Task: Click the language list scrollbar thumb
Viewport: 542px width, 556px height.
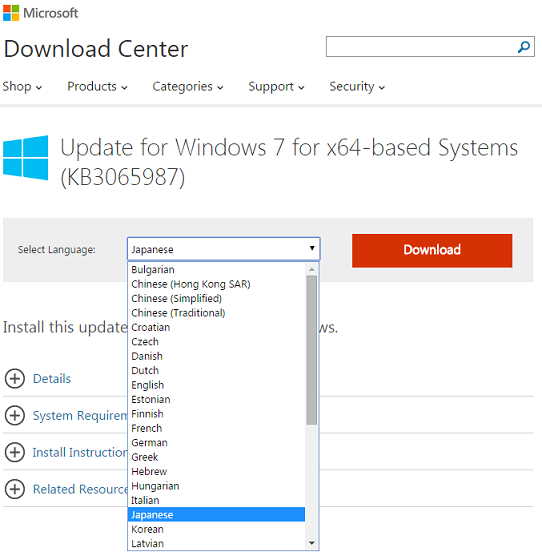Action: tap(312, 350)
